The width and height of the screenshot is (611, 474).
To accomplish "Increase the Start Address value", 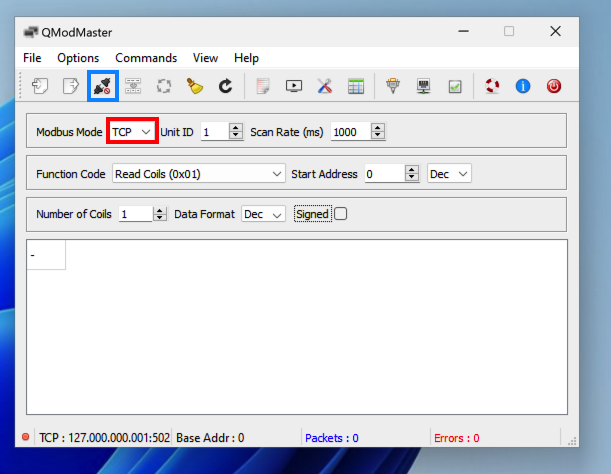I will (412, 170).
